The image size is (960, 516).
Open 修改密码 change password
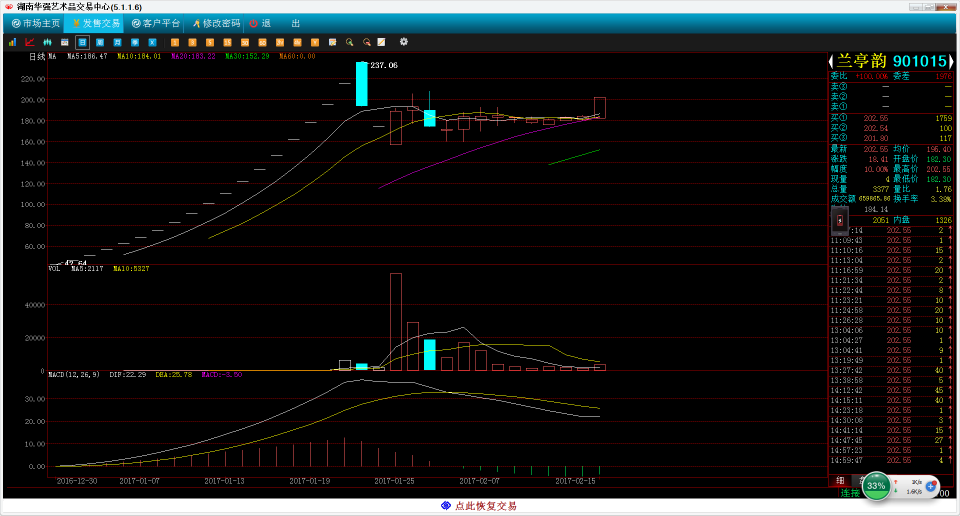click(216, 23)
